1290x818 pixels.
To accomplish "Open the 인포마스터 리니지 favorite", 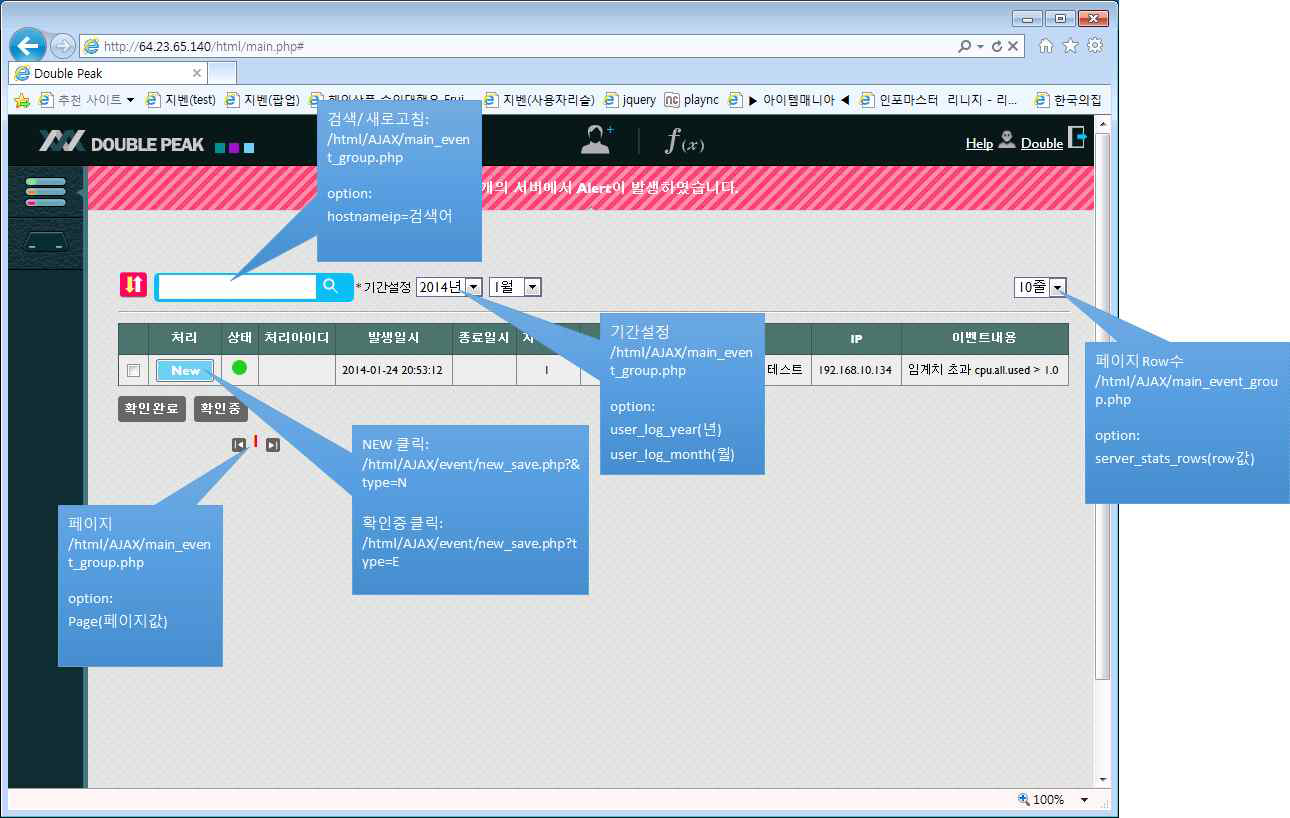I will click(x=940, y=100).
